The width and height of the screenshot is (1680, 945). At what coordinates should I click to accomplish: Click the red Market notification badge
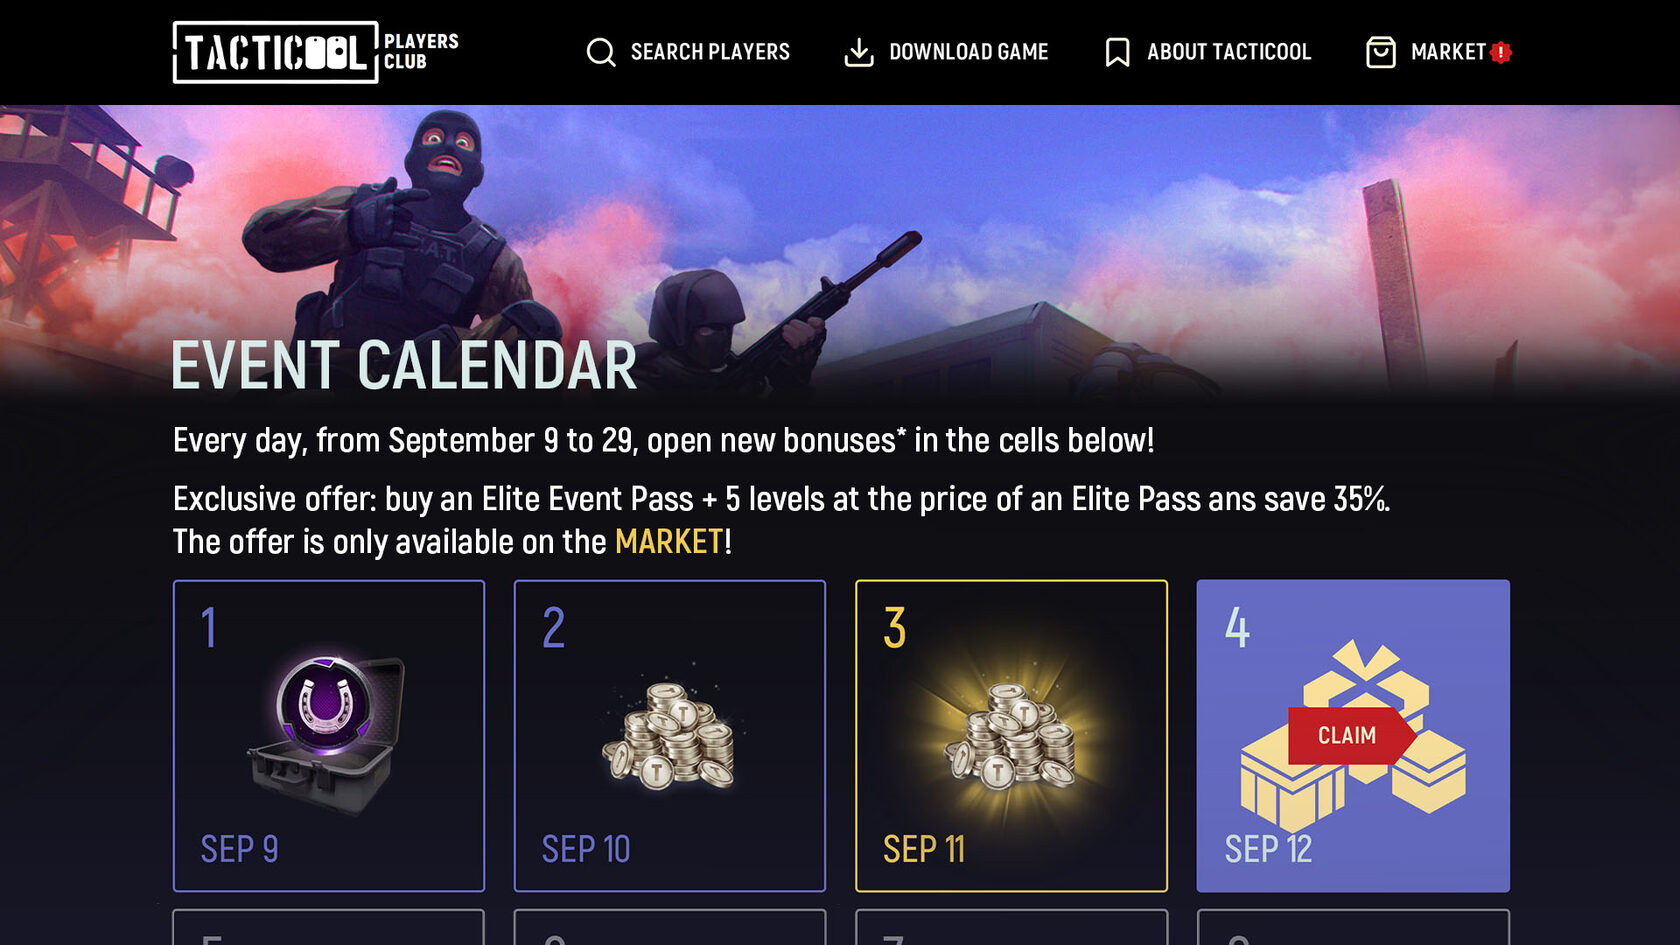click(x=1500, y=53)
